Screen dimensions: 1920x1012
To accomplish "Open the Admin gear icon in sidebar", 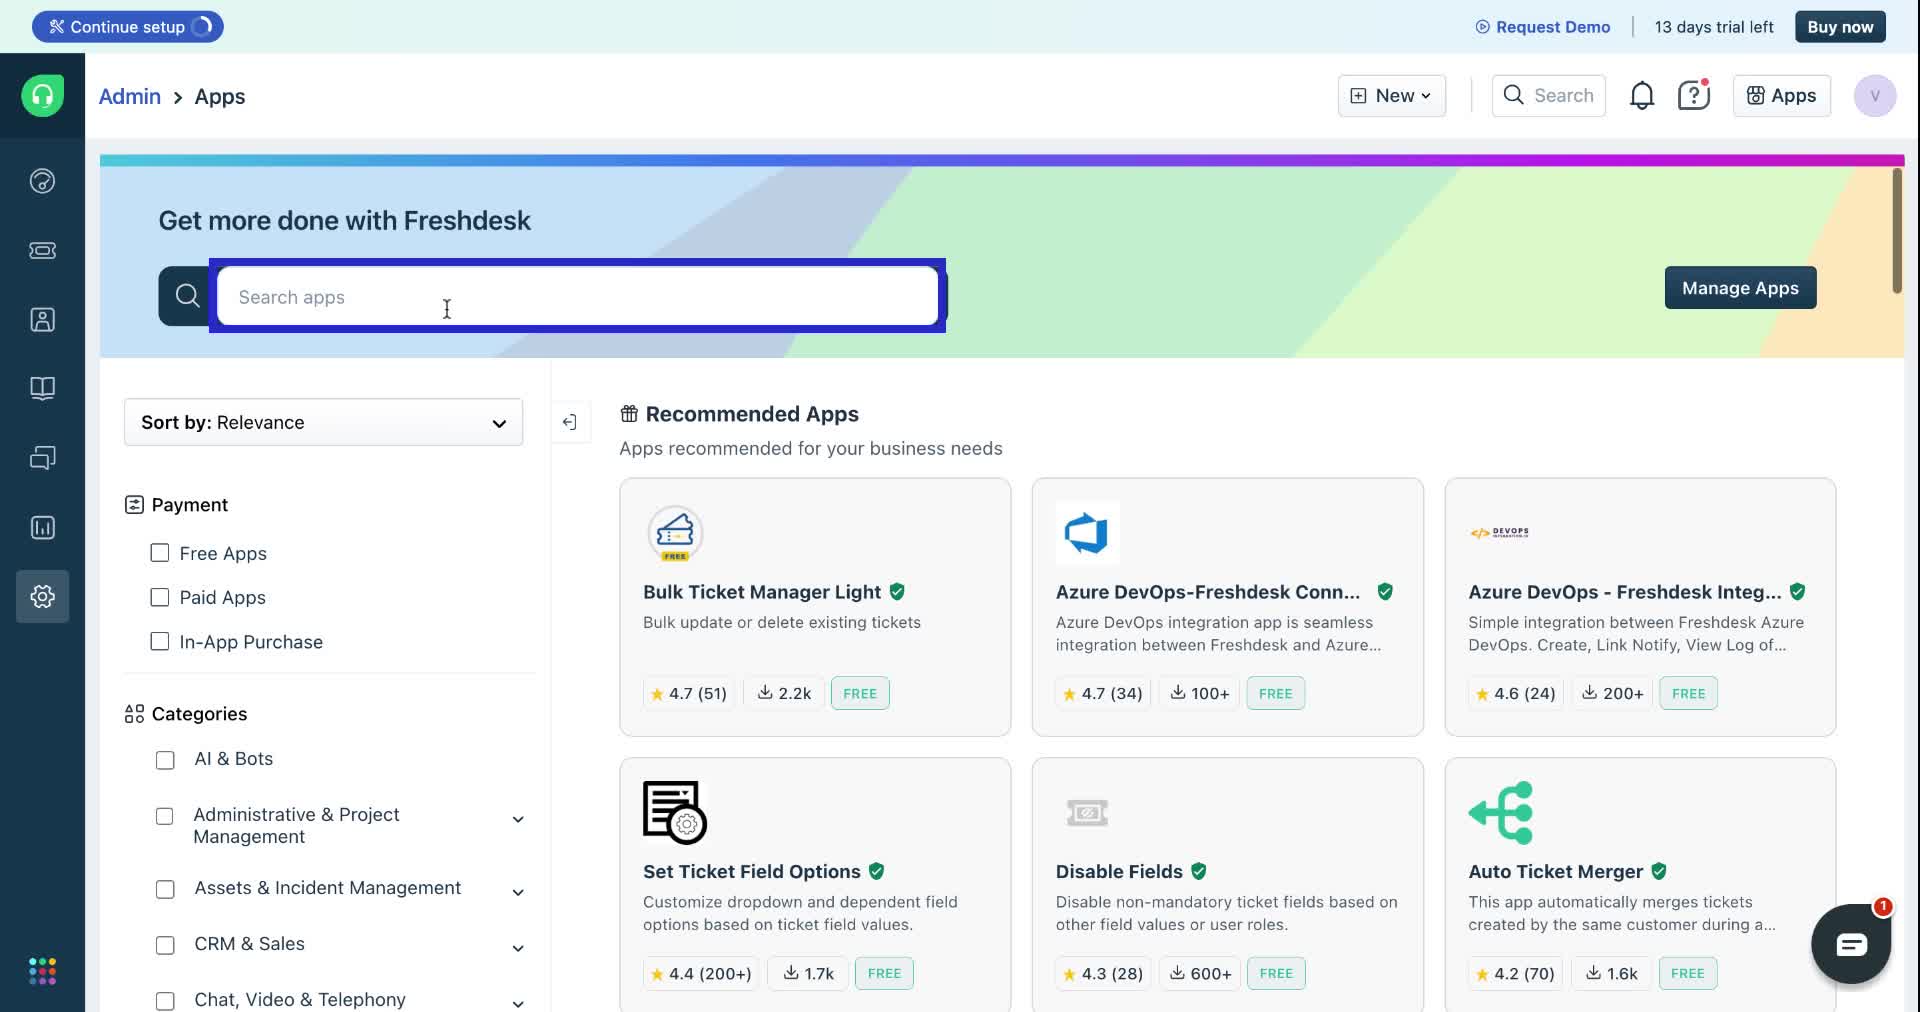I will click(42, 596).
